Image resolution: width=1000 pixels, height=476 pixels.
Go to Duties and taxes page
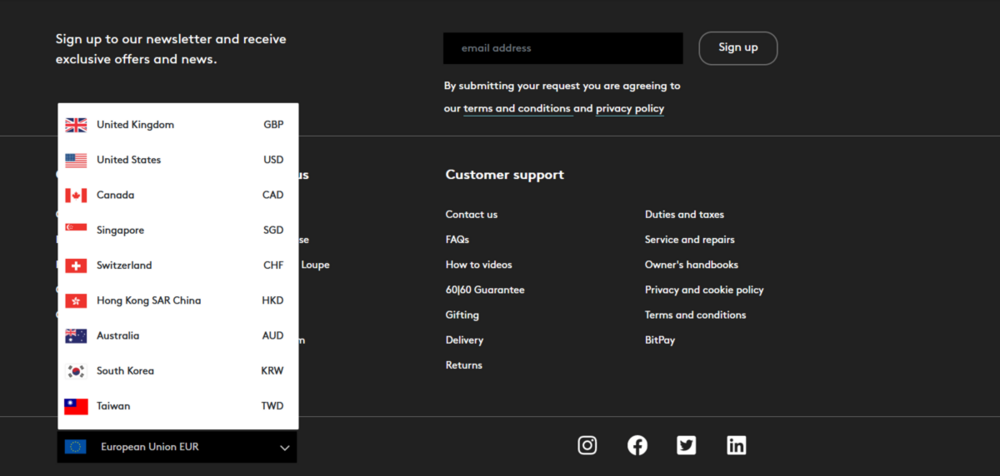point(684,215)
